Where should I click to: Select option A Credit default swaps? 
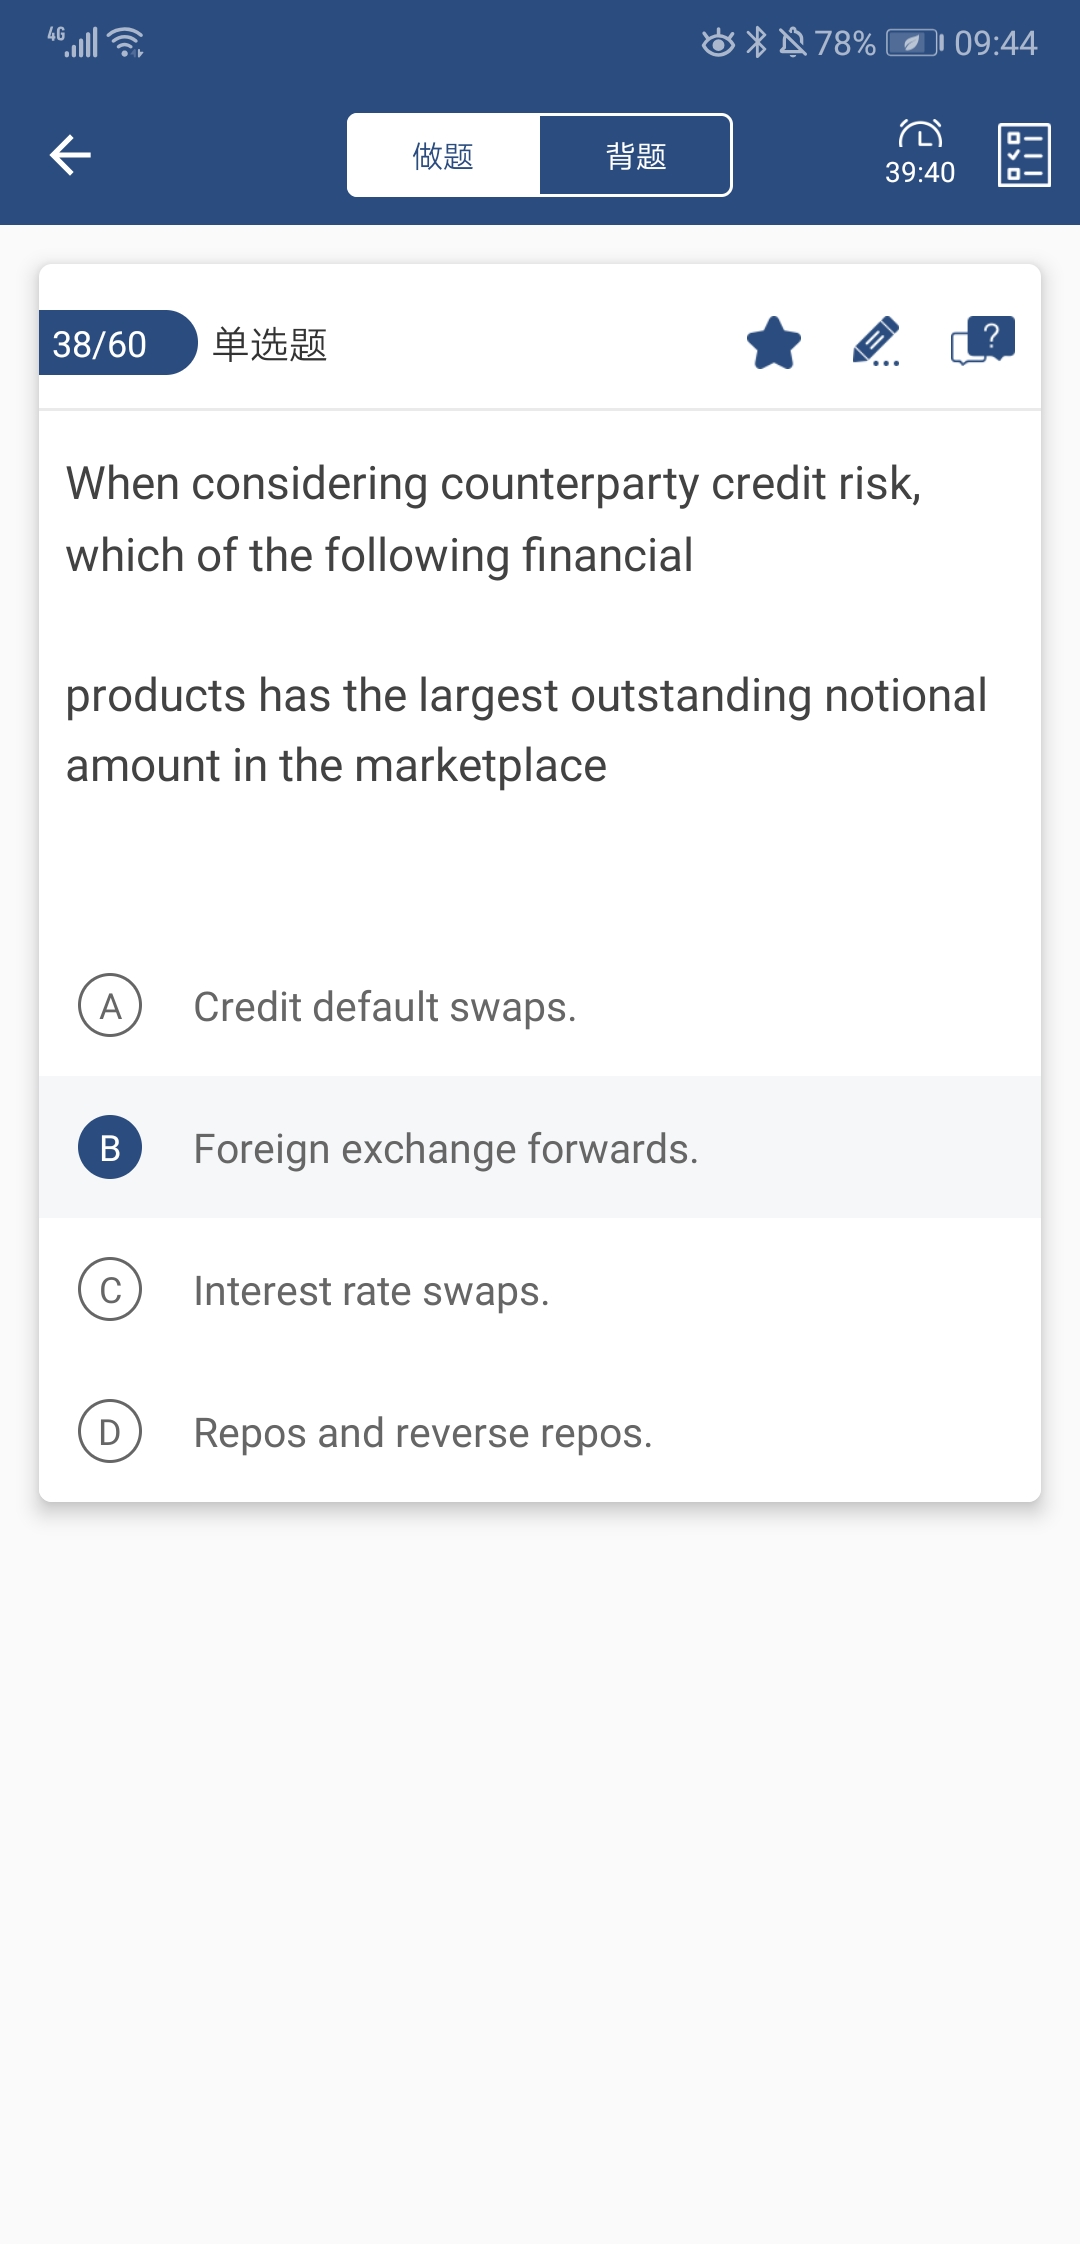540,1006
